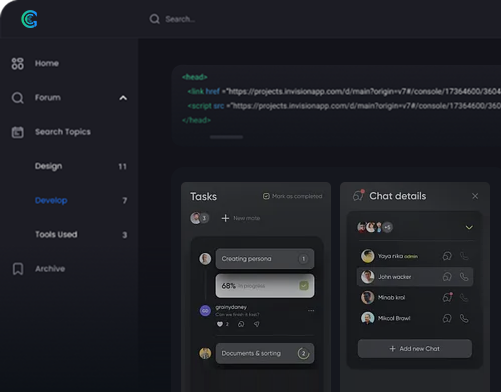Click the New mate label
Screen dimensions: 501x392
pyautogui.click(x=247, y=218)
